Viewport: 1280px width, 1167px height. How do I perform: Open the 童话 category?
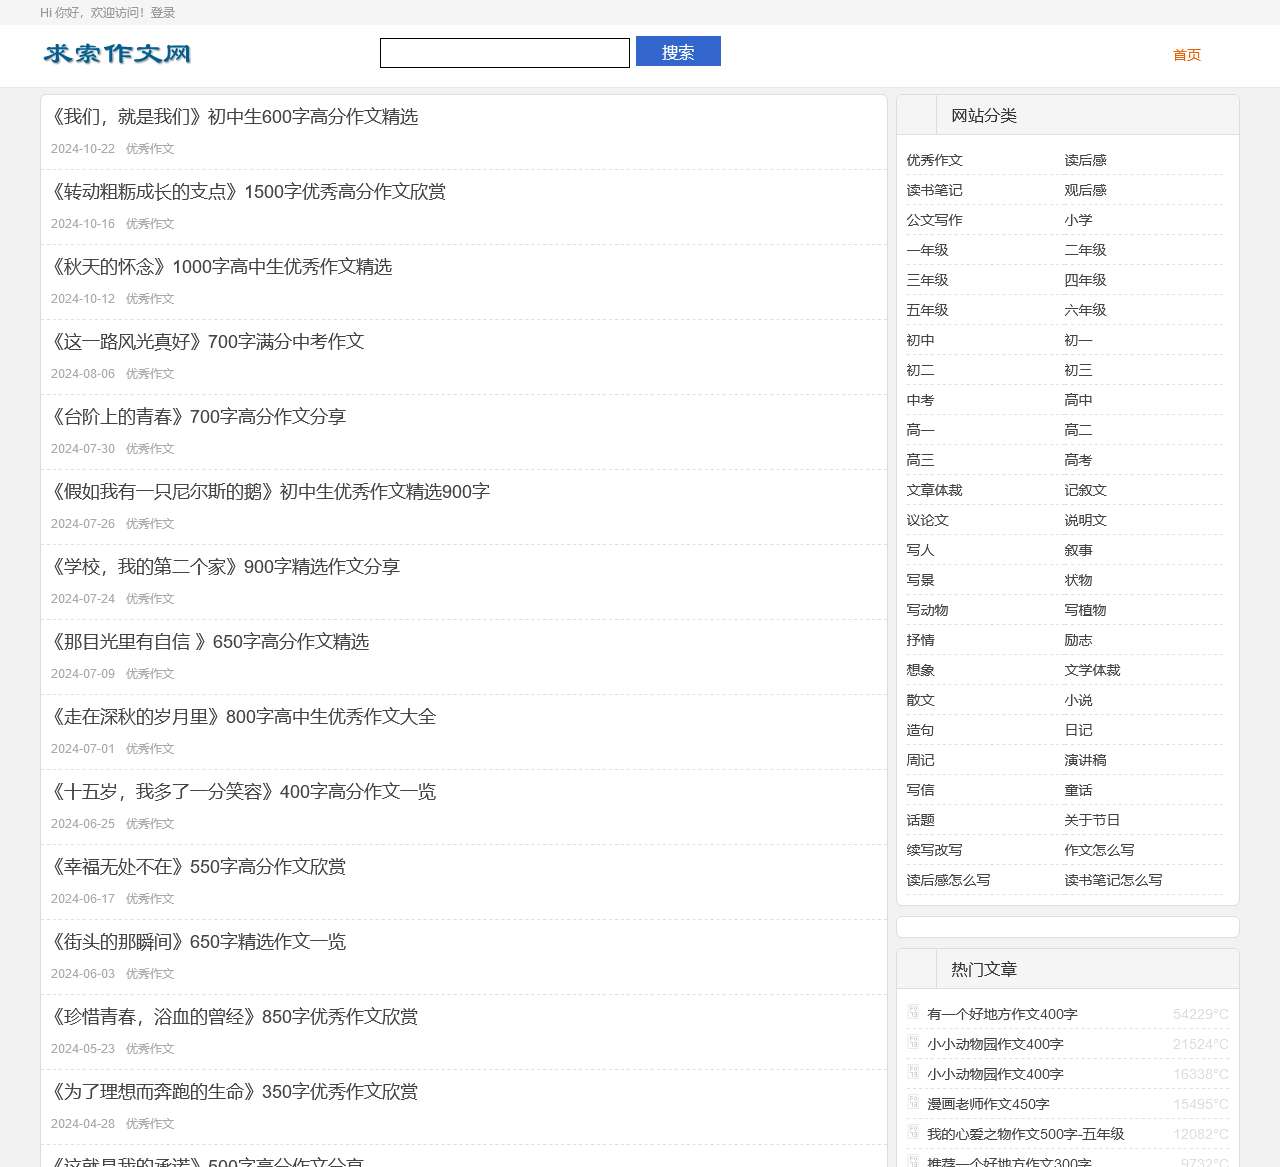click(x=1078, y=789)
